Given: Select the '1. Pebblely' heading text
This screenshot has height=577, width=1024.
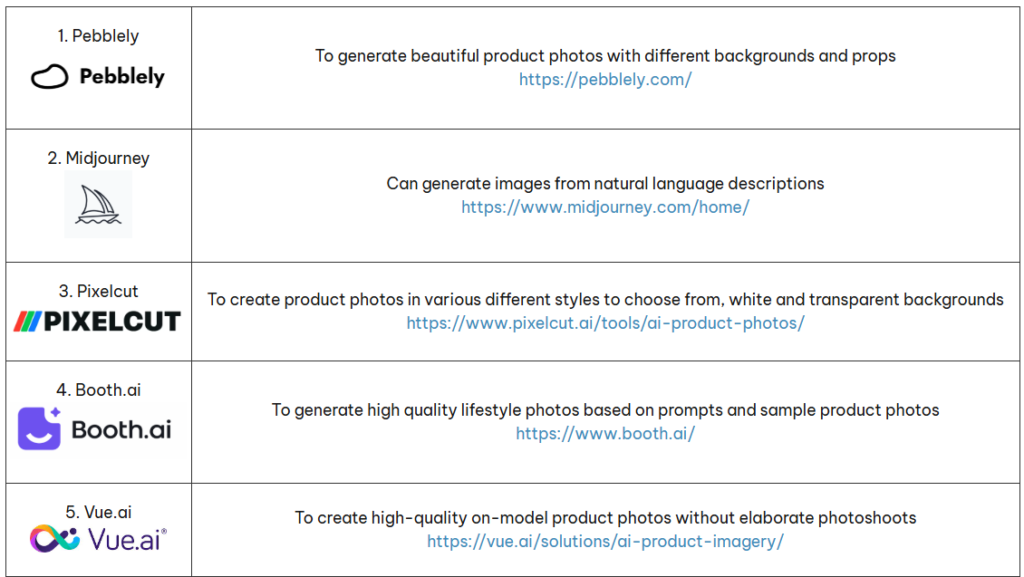Looking at the screenshot, I should point(98,36).
